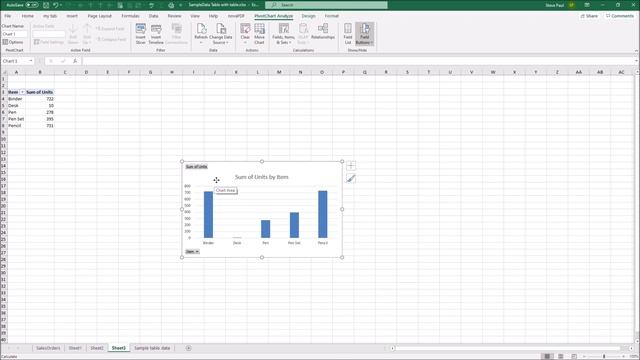Switch to the Insert ribbon tab
Viewport: 640px width, 360px height.
pos(72,16)
